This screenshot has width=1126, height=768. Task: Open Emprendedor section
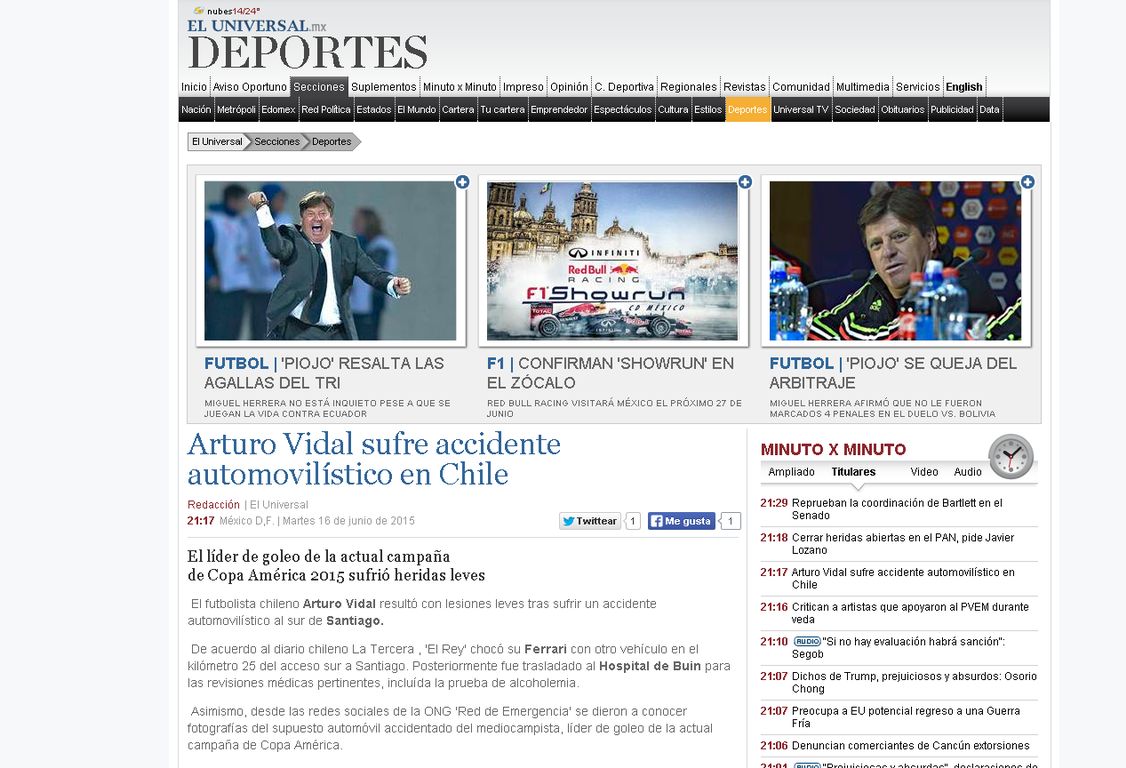(x=559, y=109)
